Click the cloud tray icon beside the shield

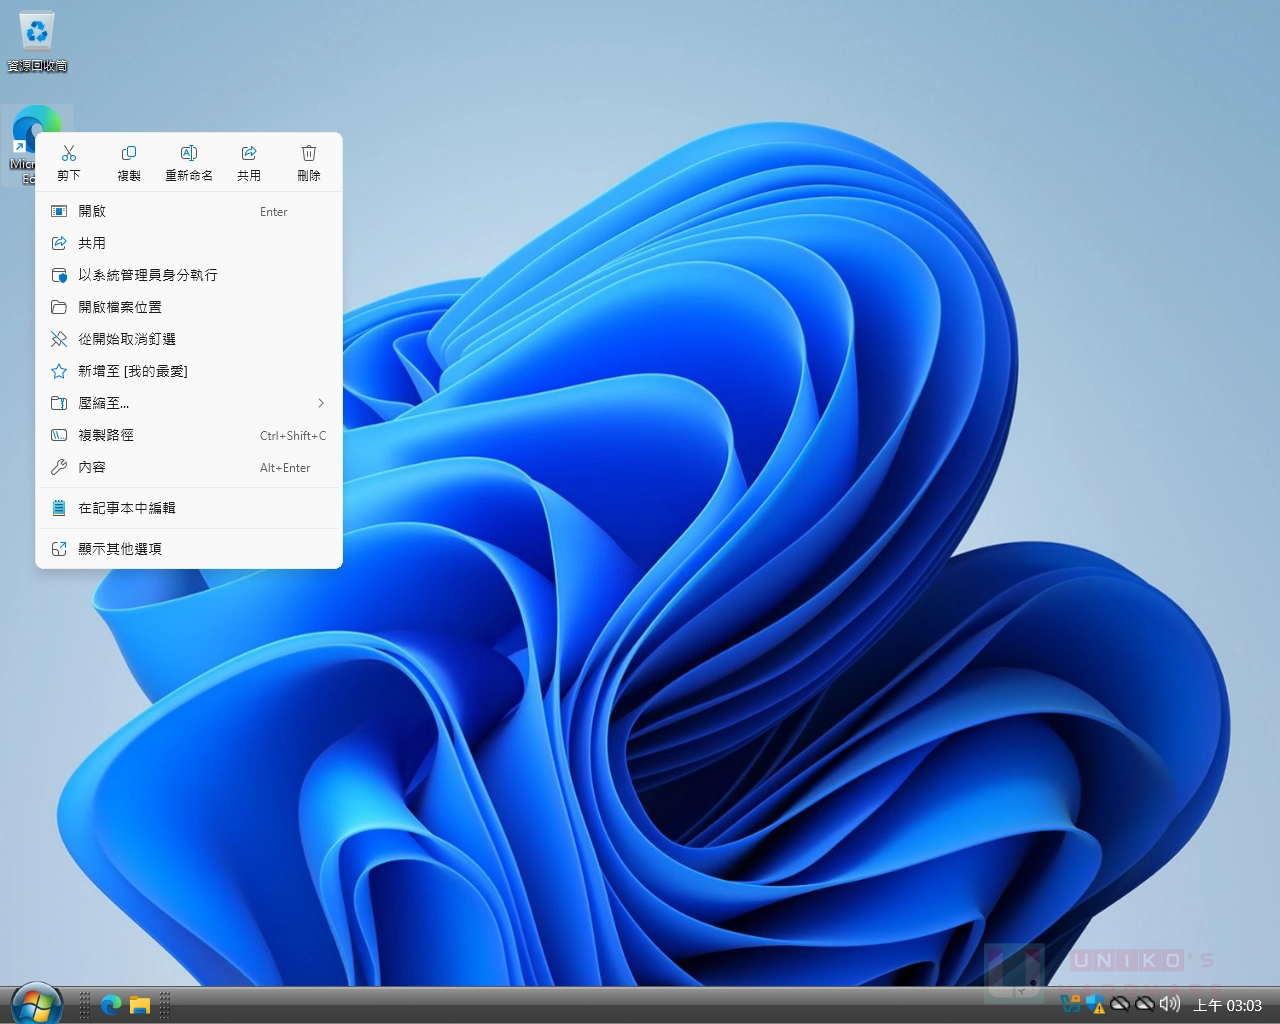click(x=1121, y=1004)
